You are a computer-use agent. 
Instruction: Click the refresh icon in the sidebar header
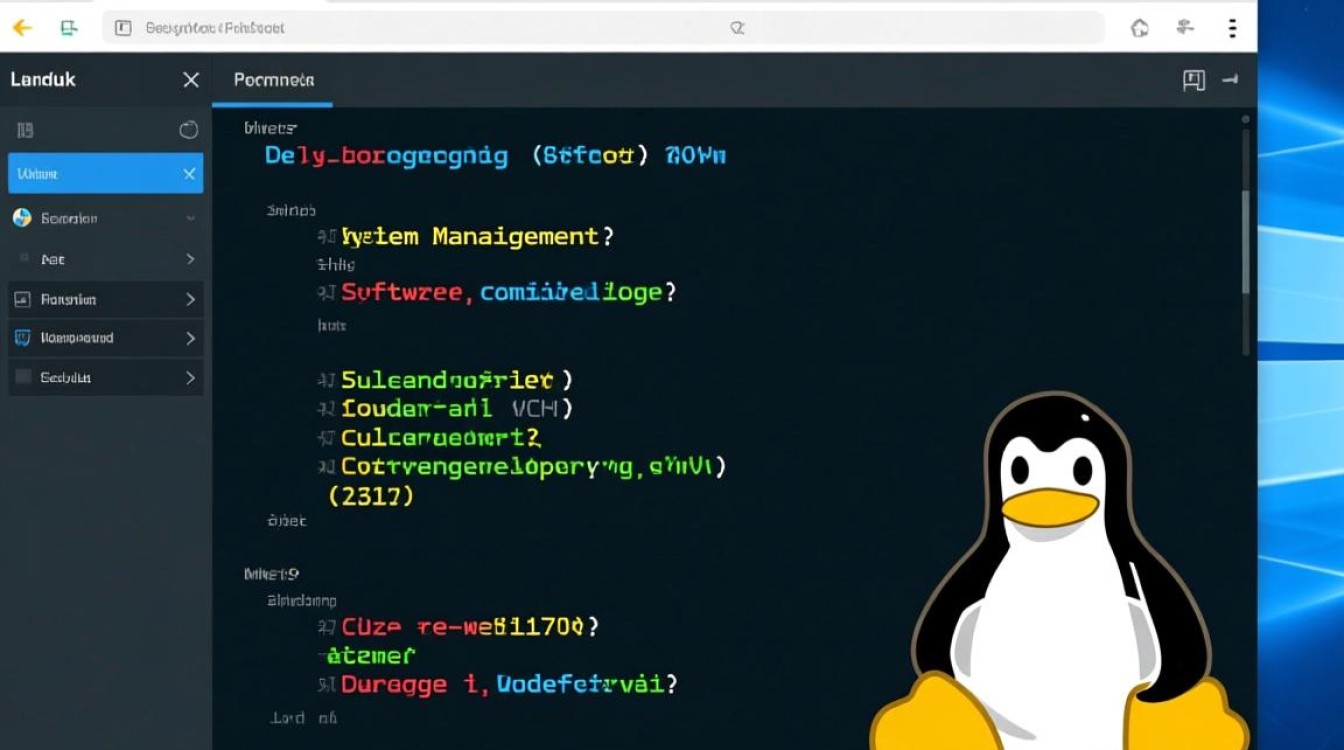click(188, 130)
